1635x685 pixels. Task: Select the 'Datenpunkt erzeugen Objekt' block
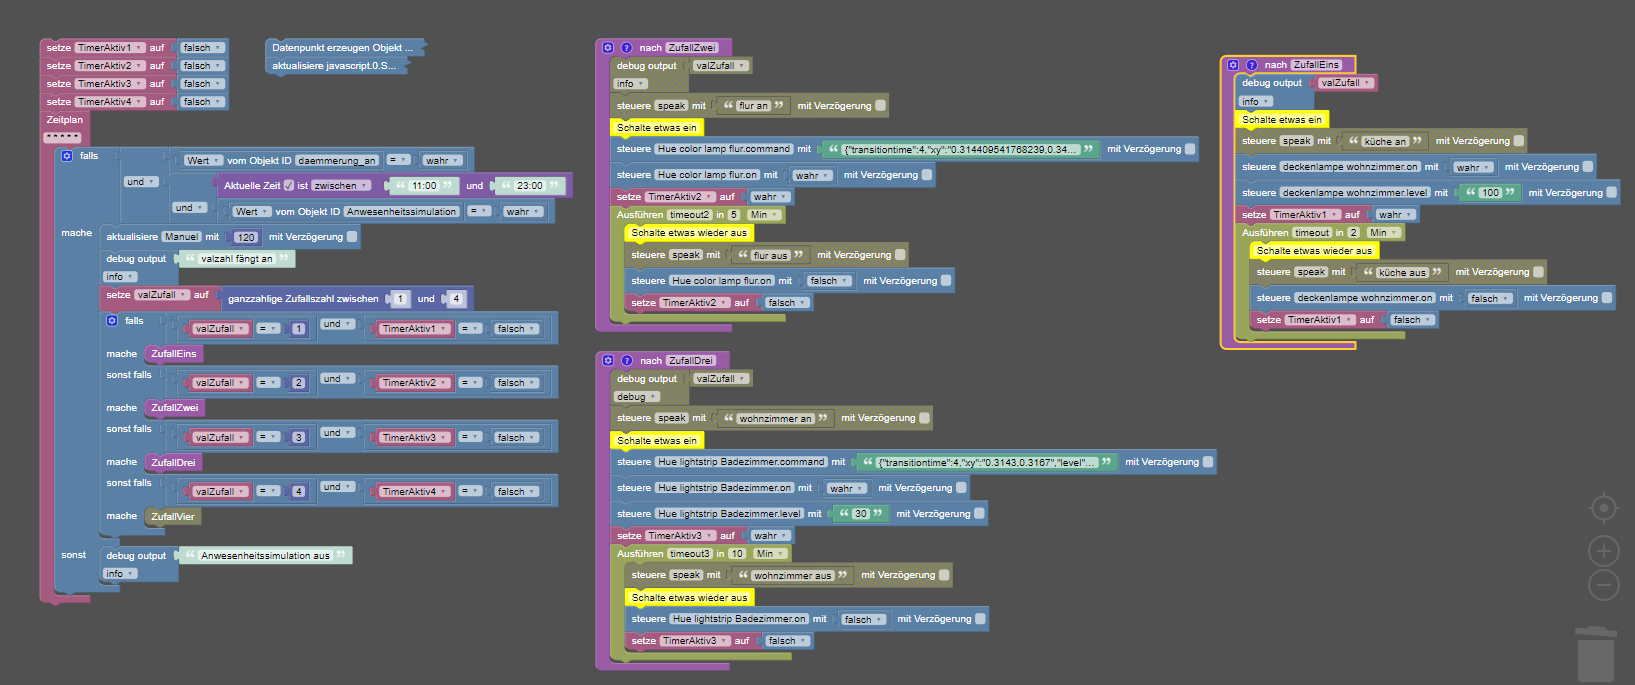345,48
